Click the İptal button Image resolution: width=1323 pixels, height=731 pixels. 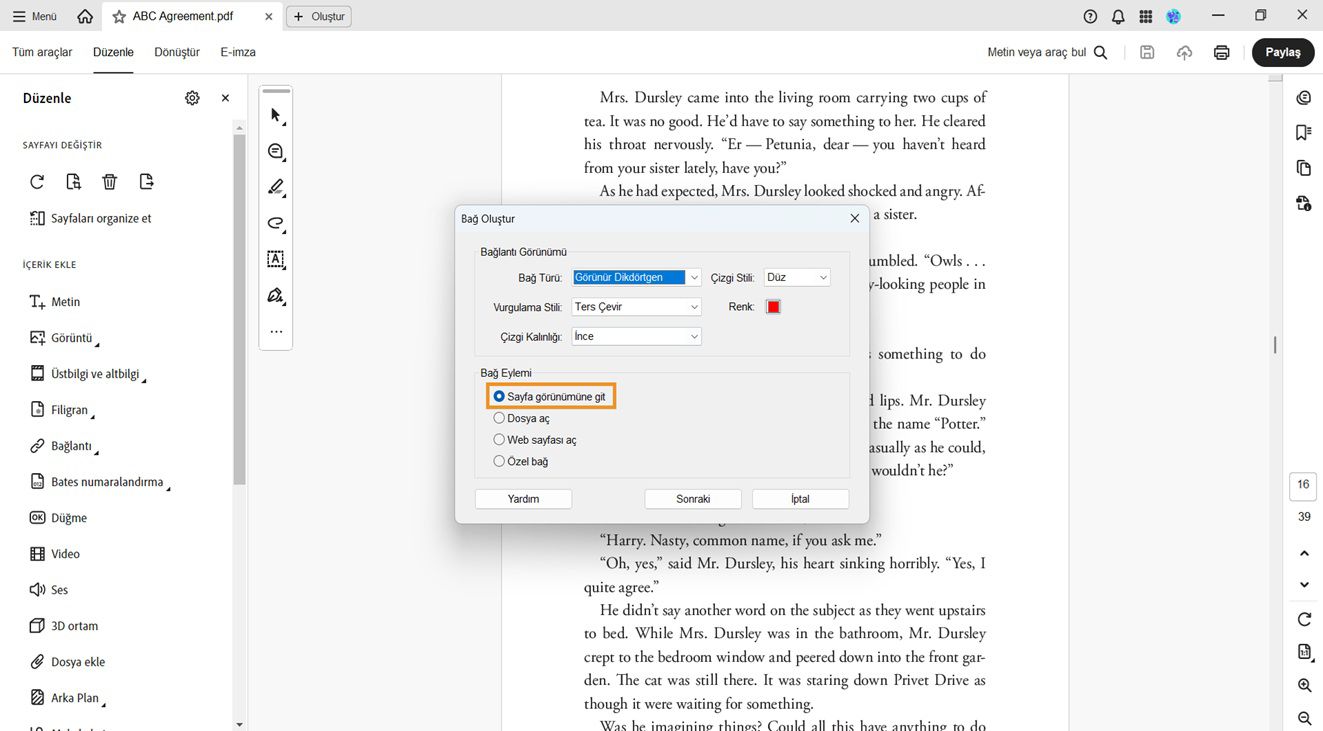click(800, 499)
